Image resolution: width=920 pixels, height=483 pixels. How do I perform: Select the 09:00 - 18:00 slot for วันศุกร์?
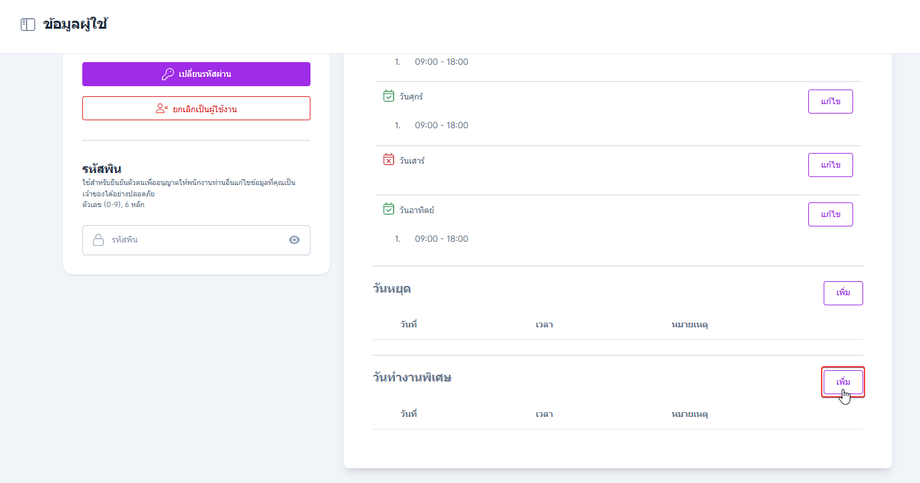[x=441, y=125]
